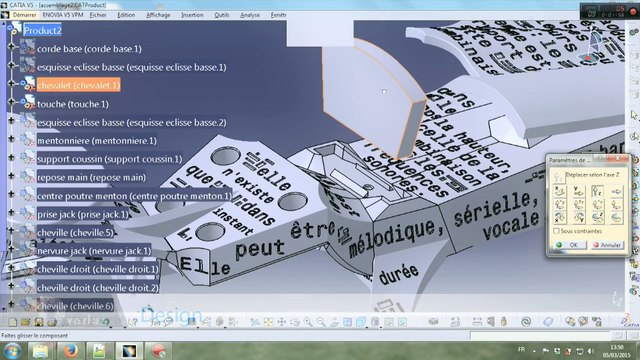This screenshot has height=360, width=640.
Task: Select centre poutre menton tree item
Action: (134, 196)
